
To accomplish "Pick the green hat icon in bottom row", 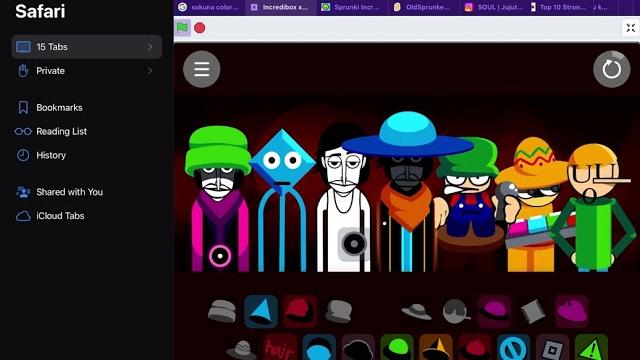I will [x=397, y=347].
